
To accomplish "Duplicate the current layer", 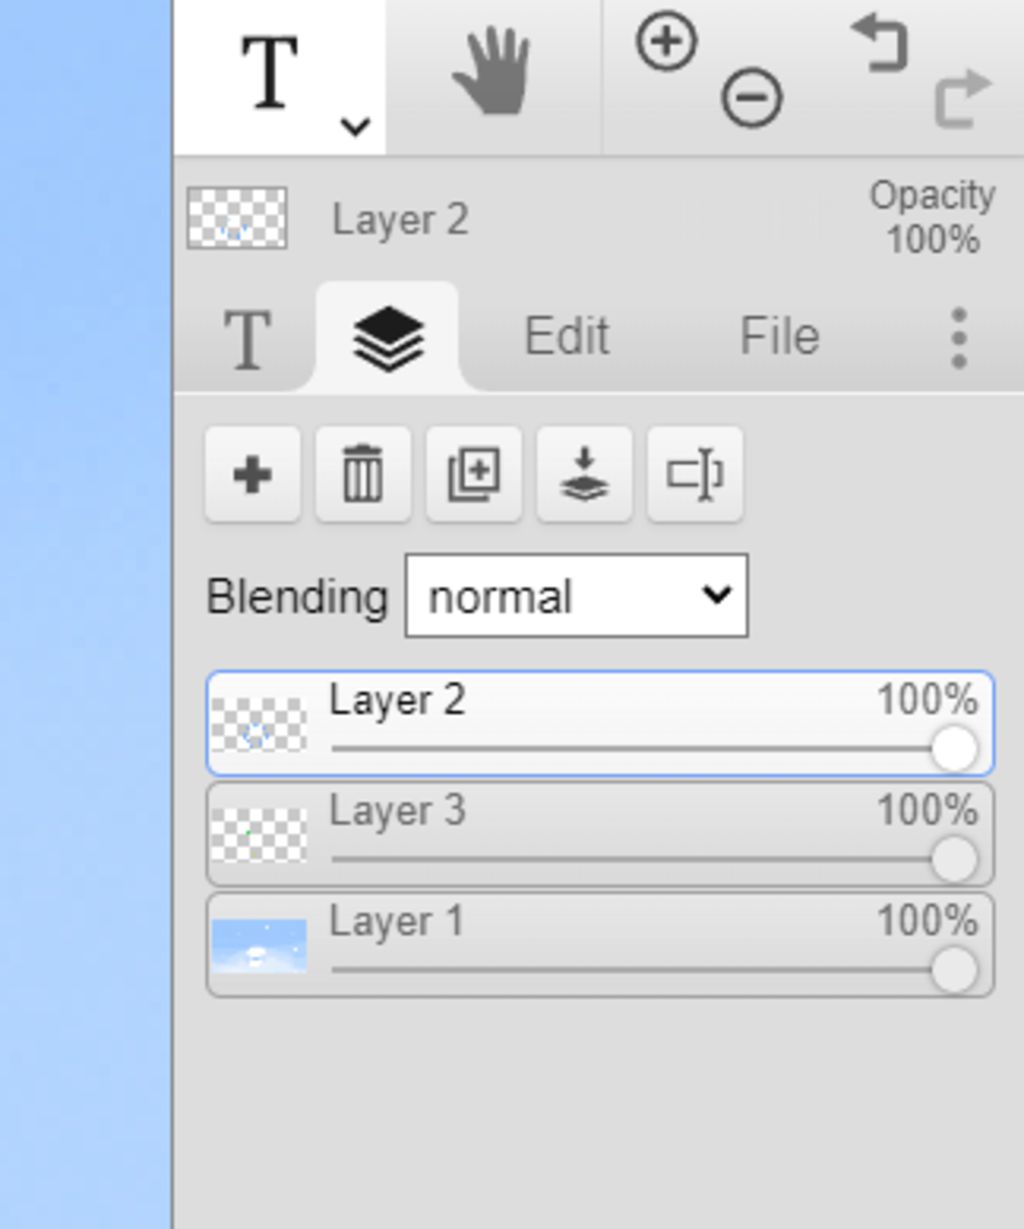I will click(474, 474).
